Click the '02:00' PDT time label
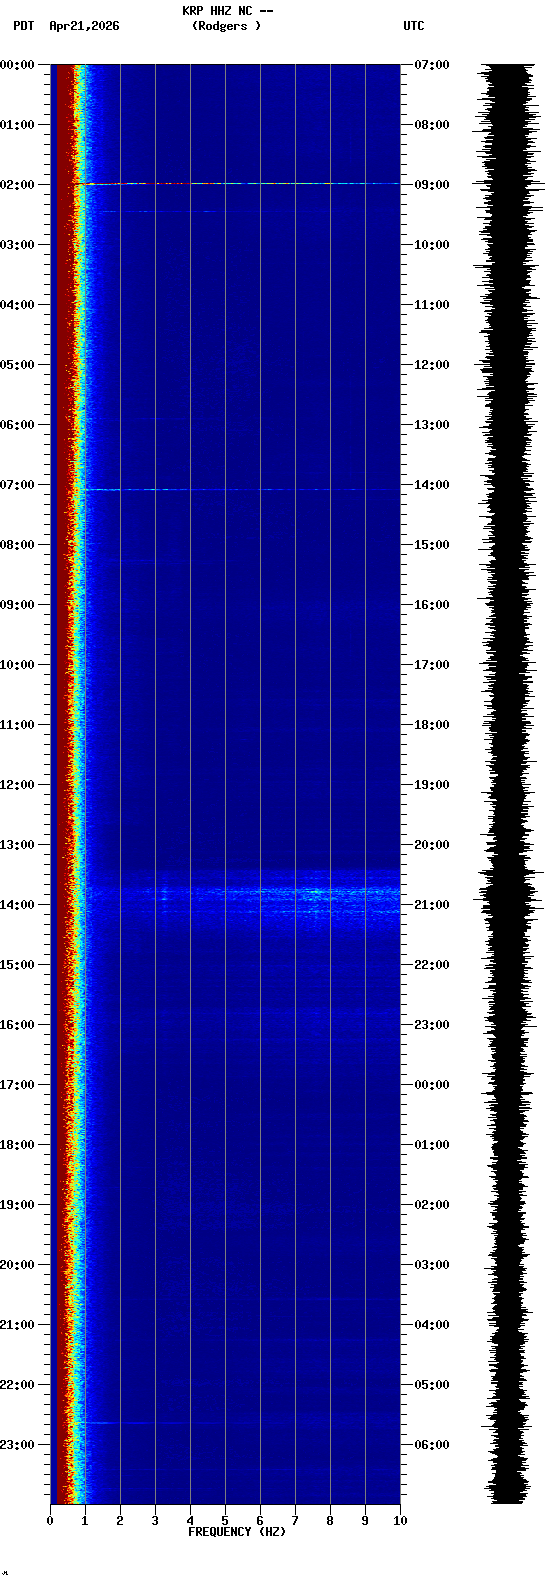This screenshot has height=1584, width=552. pyautogui.click(x=17, y=185)
